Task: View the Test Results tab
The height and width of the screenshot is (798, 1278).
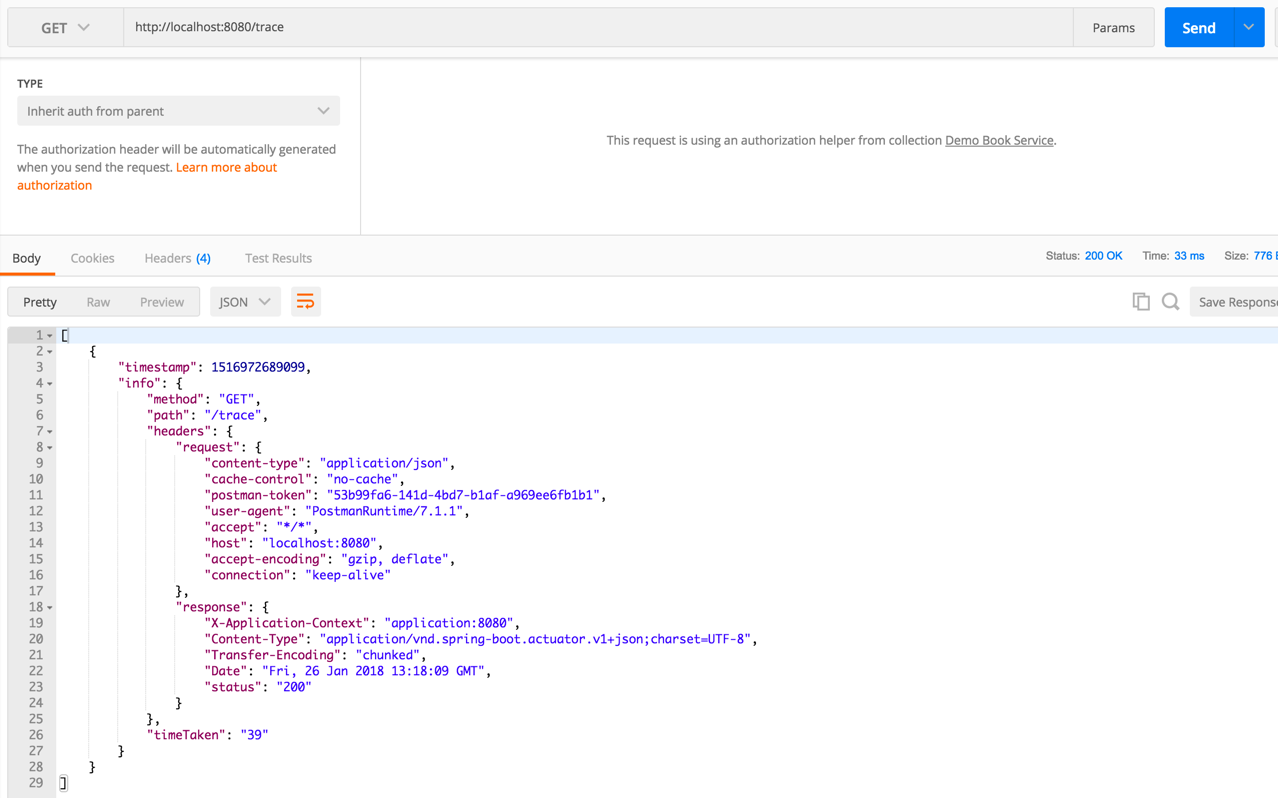Action: click(278, 257)
